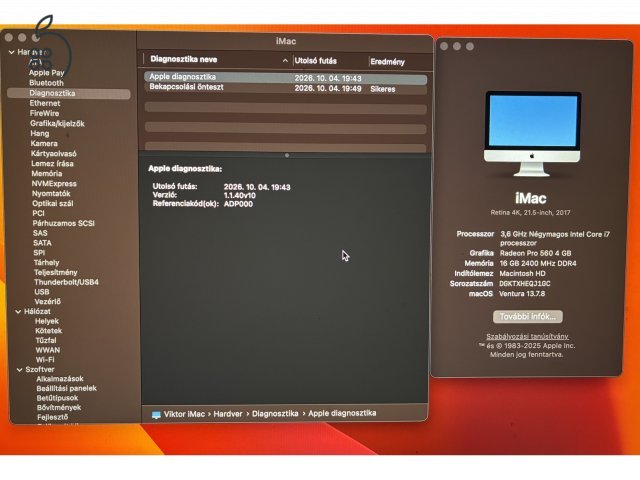The height and width of the screenshot is (480, 640).
Task: Collapse the Hardver tree section
Action: [11, 52]
